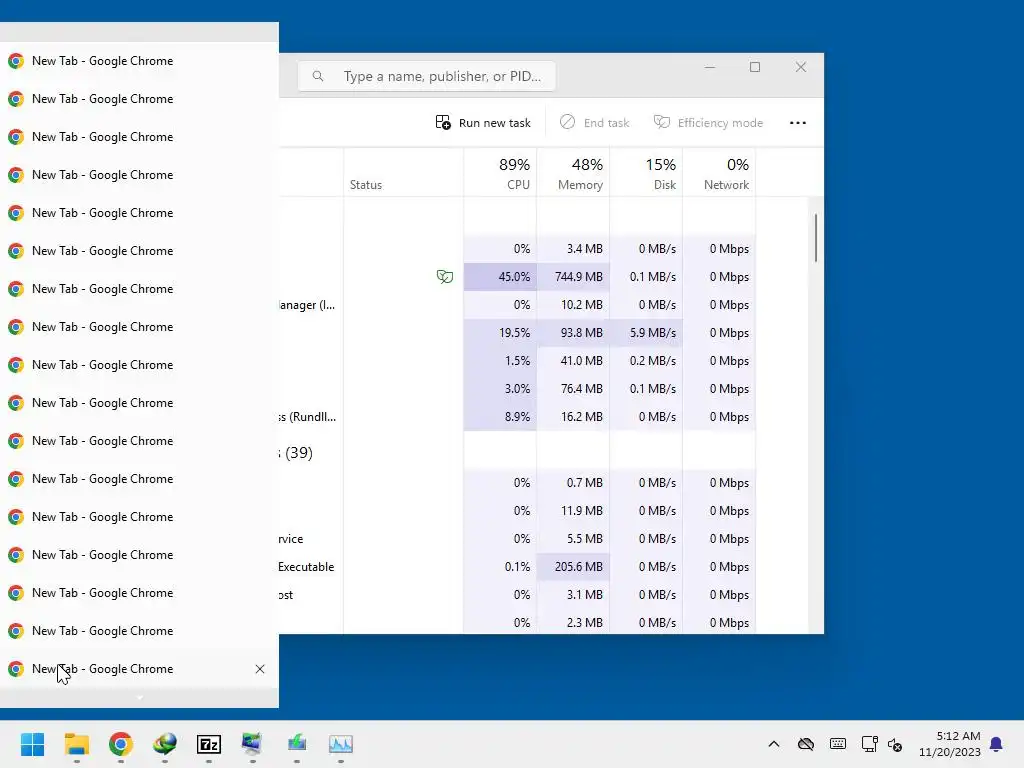Select the 5.5 MB memory cell
1024x768 pixels.
click(573, 539)
